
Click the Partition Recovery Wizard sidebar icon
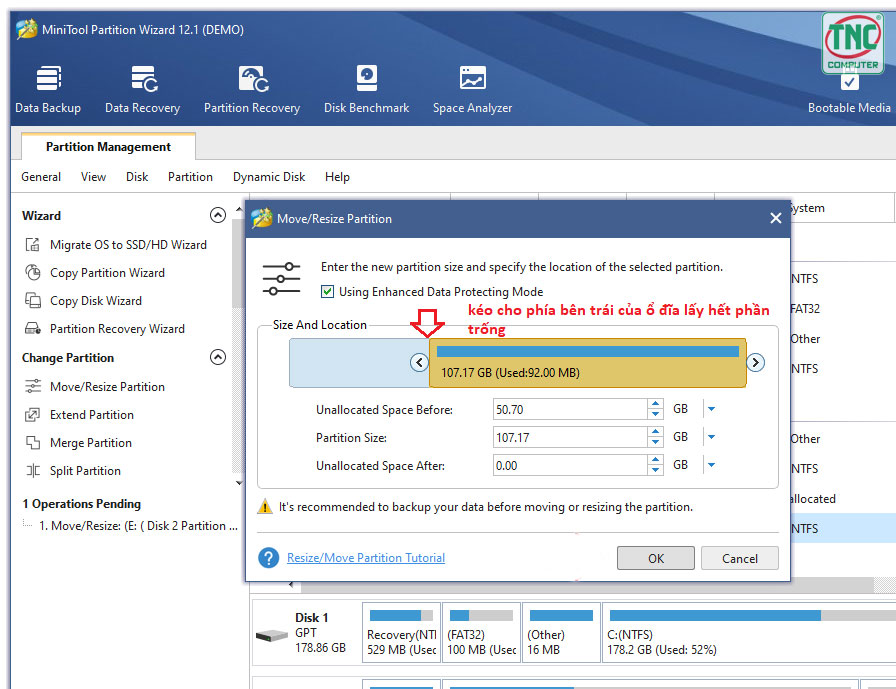pos(33,329)
